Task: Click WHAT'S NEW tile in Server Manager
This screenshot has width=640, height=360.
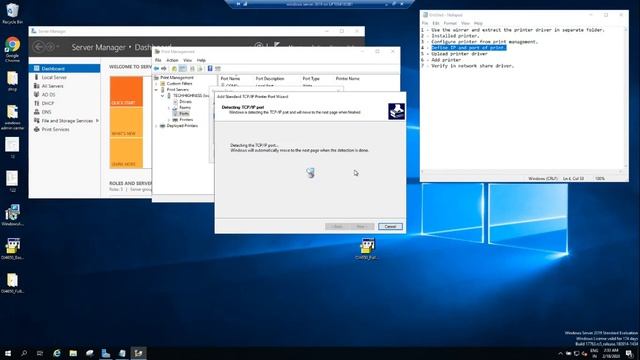Action: (x=126, y=122)
